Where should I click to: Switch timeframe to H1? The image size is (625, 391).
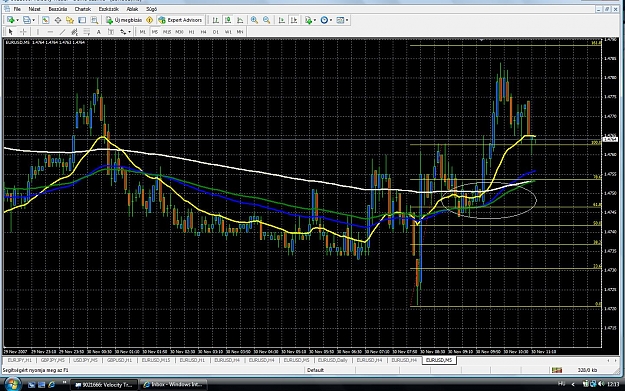[192, 31]
